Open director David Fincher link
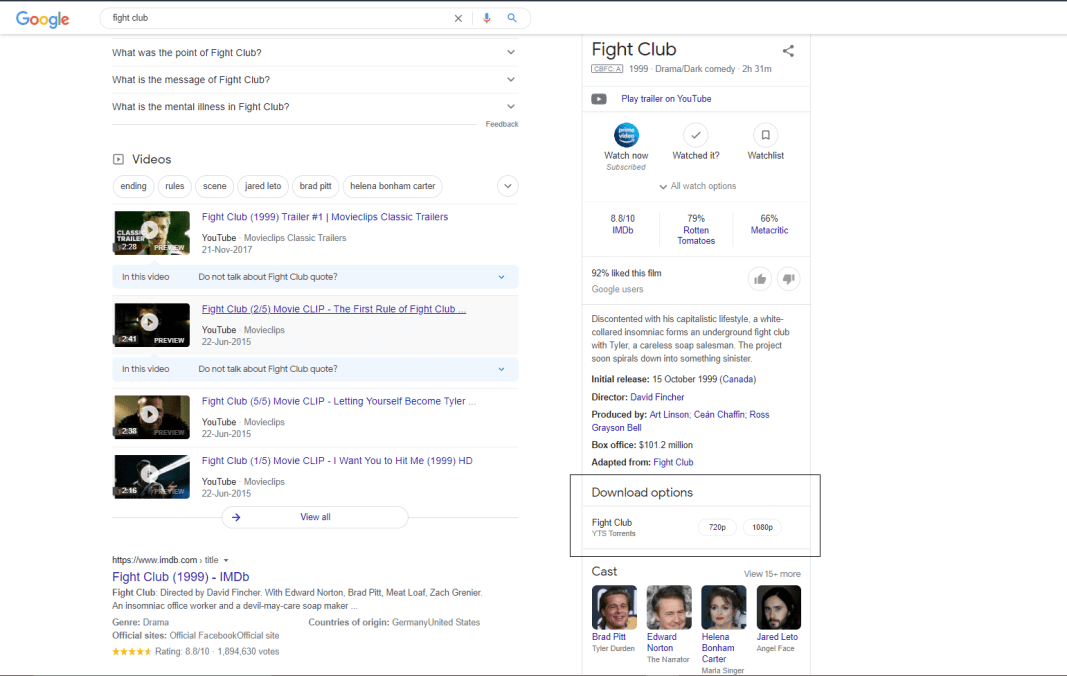Image resolution: width=1067 pixels, height=676 pixels. pyautogui.click(x=657, y=397)
